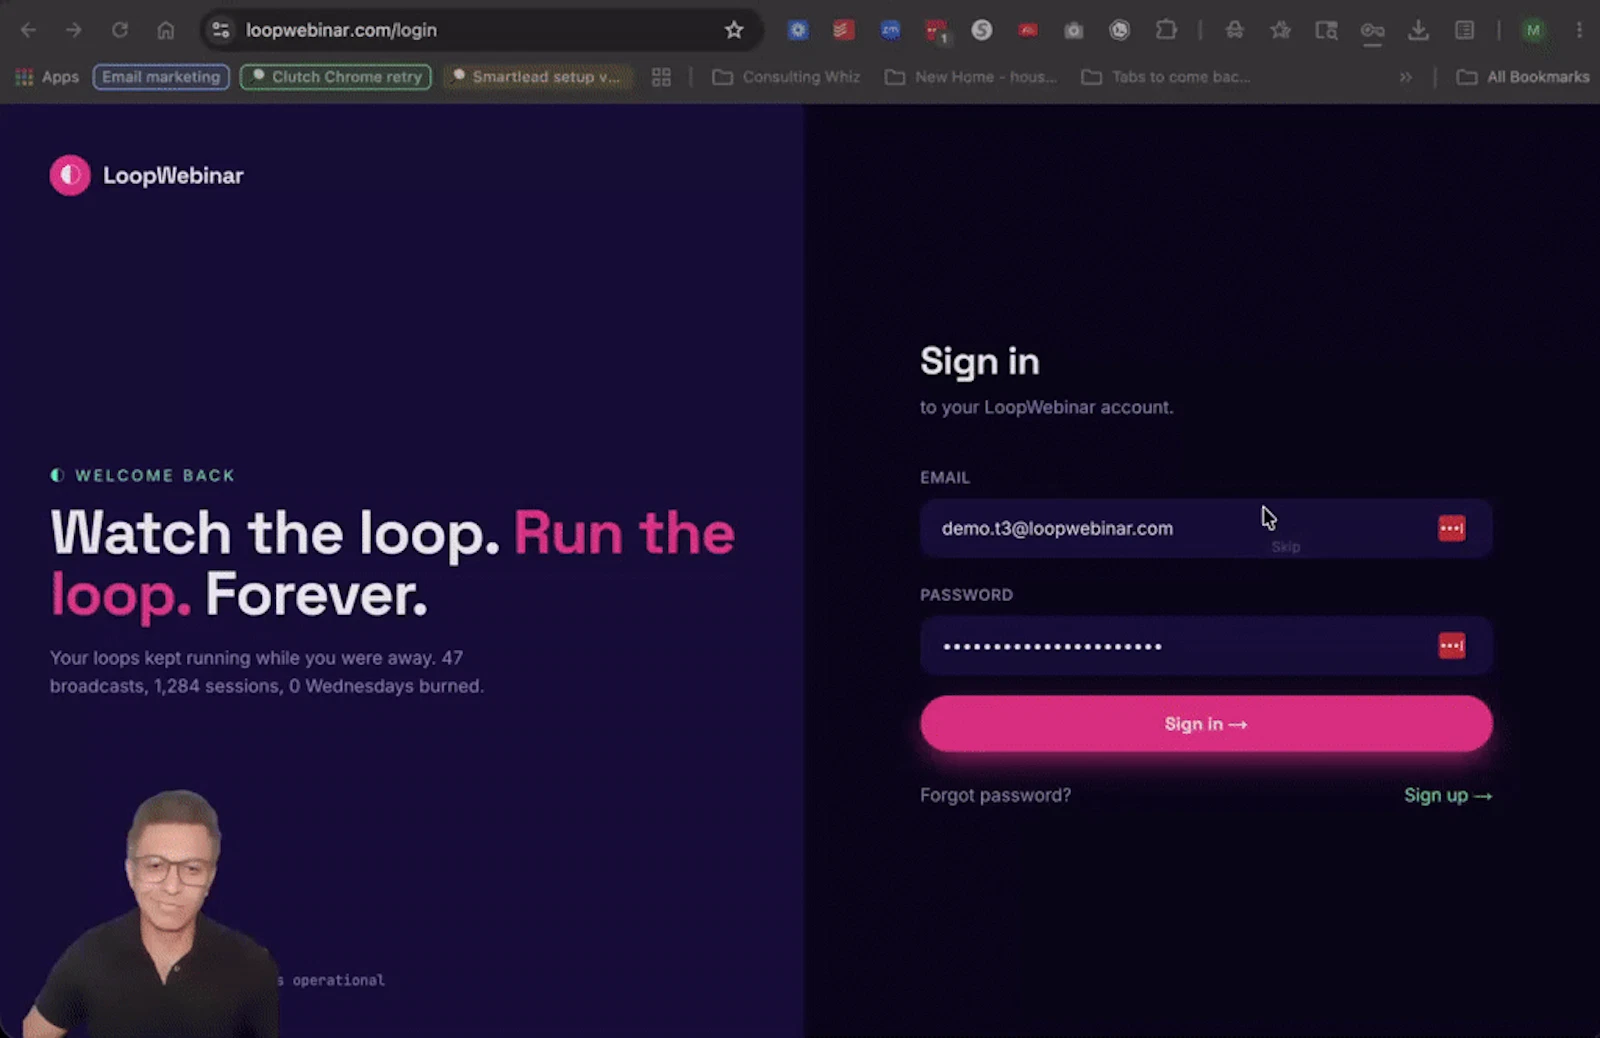Open the incognito hat-and-glasses toolbar icon
The height and width of the screenshot is (1038, 1600).
click(1235, 30)
